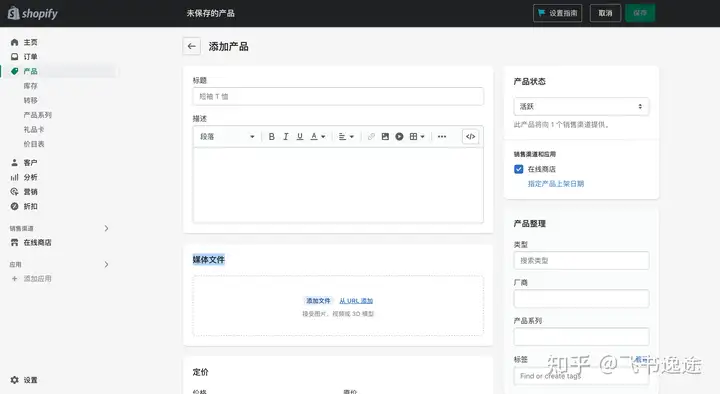This screenshot has height=394, width=720.
Task: Open 营销 marketing in sidebar
Action: click(30, 191)
